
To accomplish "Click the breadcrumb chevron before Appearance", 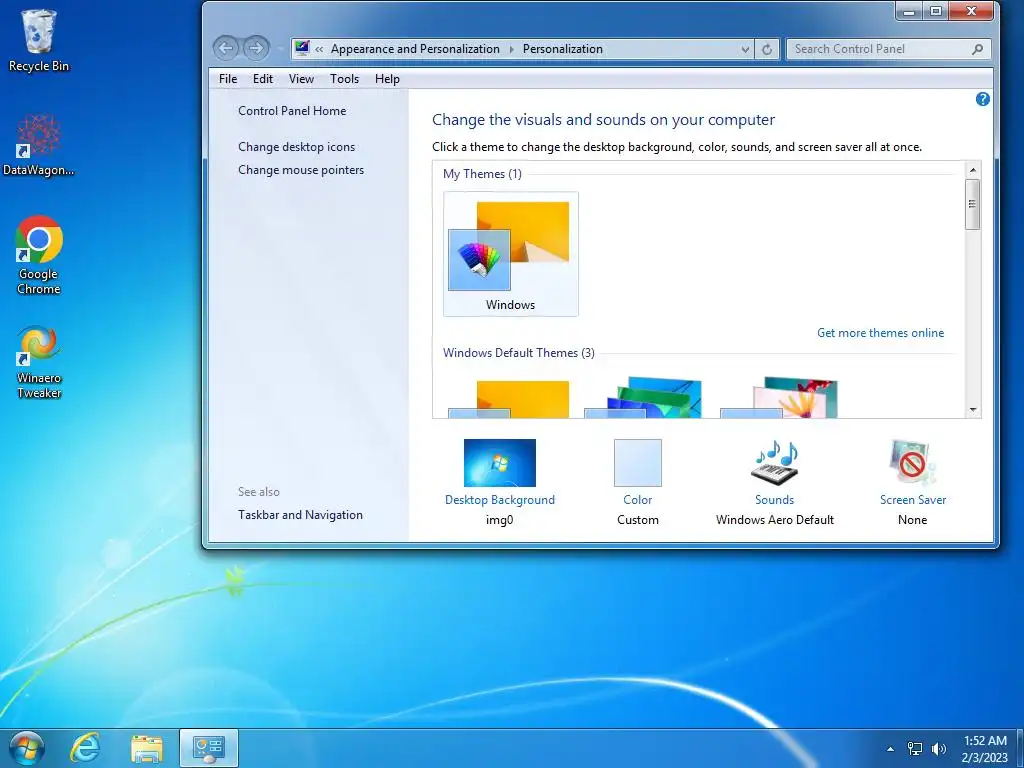I will pos(319,49).
